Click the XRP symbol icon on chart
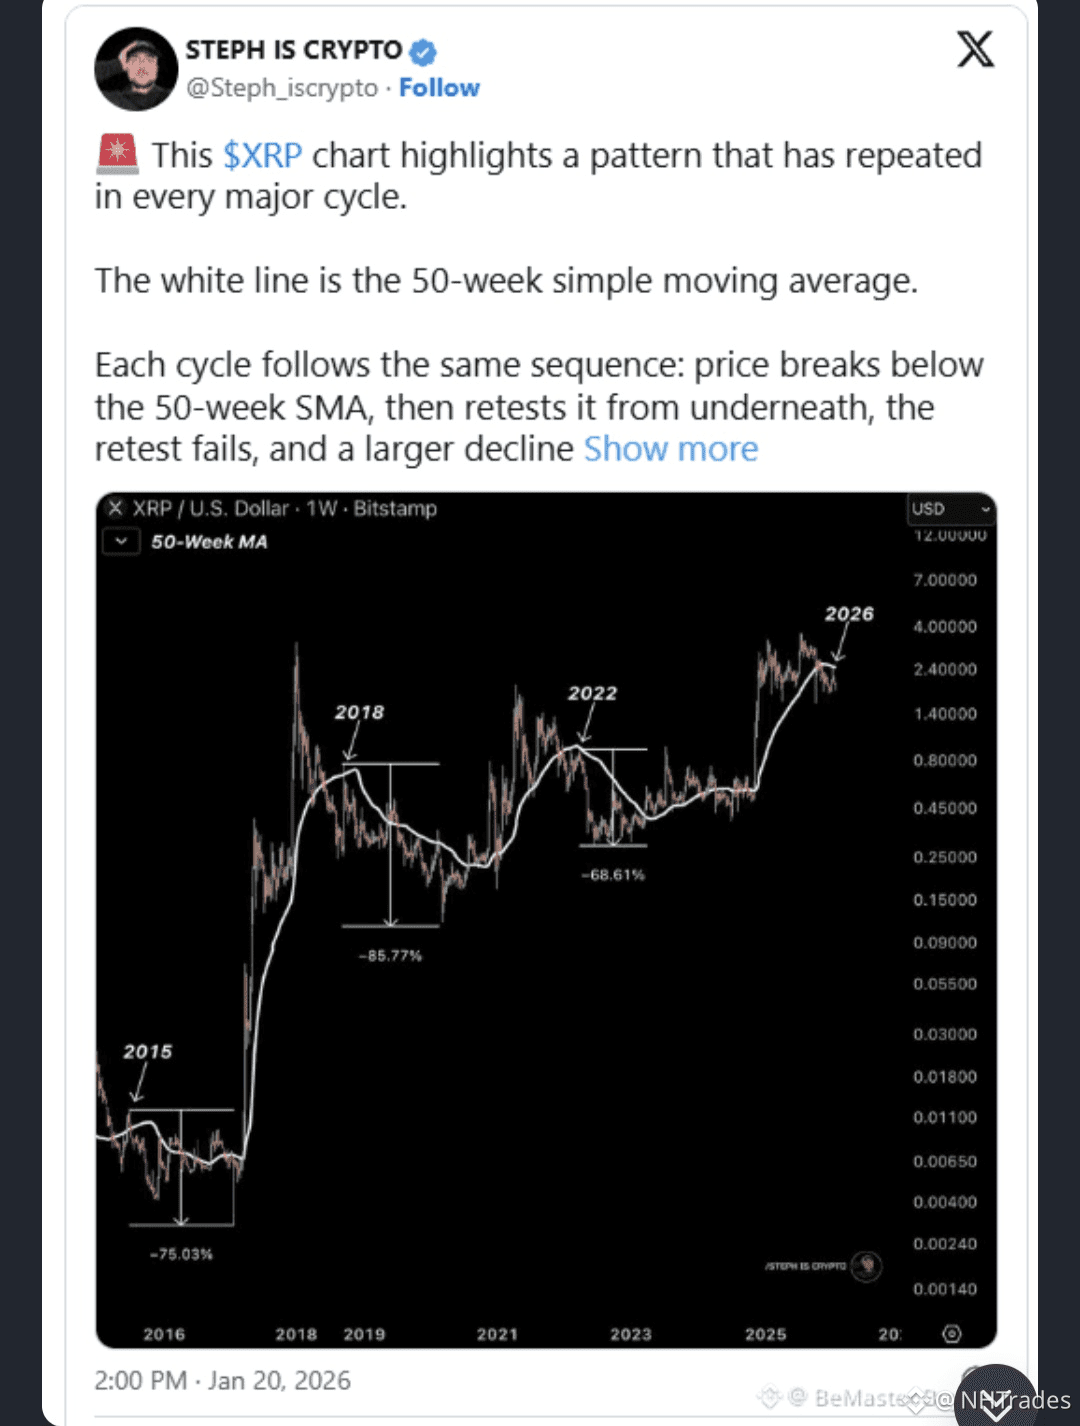 point(115,508)
